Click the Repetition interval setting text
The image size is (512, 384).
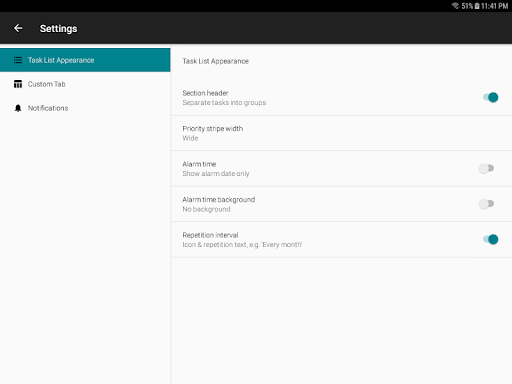coord(210,235)
